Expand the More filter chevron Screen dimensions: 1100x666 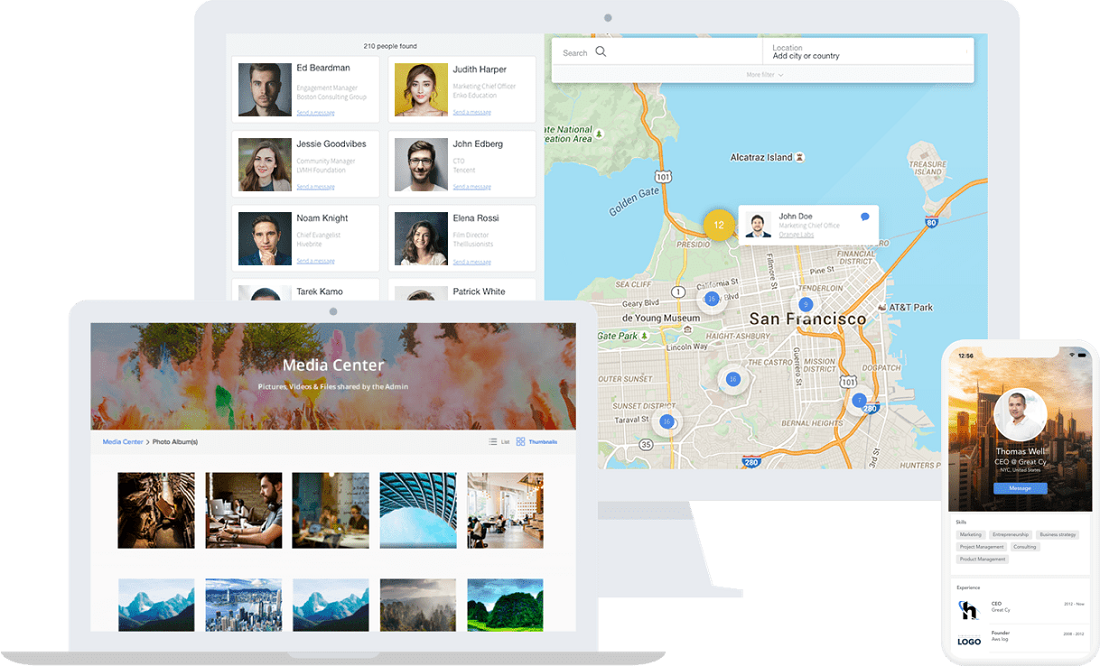click(x=781, y=75)
